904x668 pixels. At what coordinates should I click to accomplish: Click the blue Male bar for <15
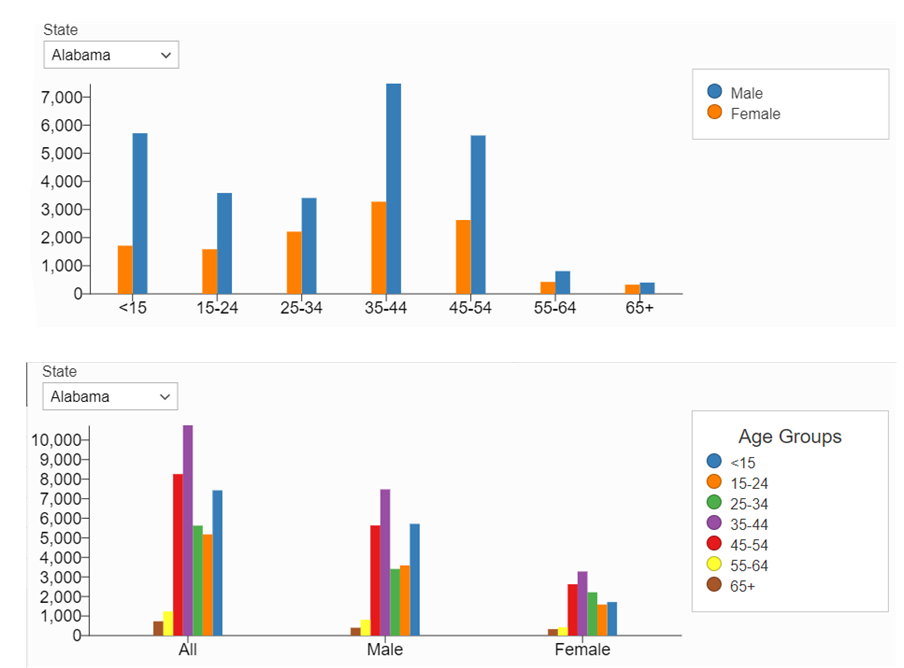[140, 213]
